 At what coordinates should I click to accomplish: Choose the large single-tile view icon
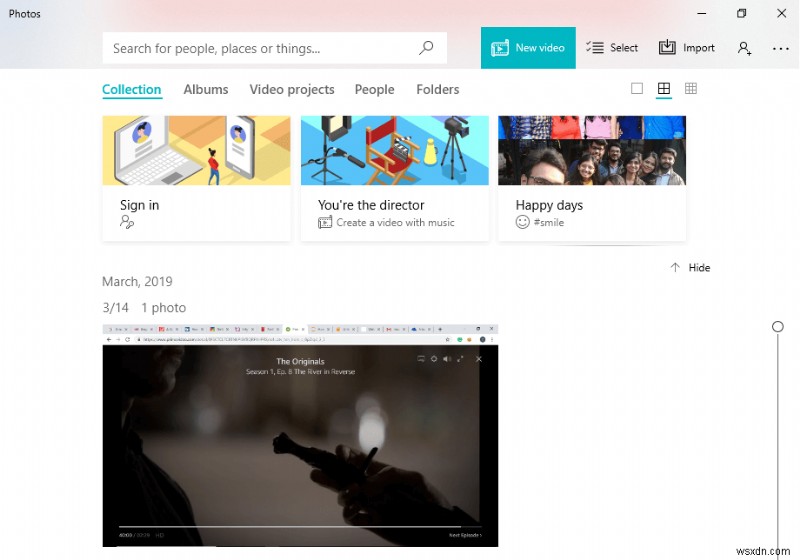637,89
